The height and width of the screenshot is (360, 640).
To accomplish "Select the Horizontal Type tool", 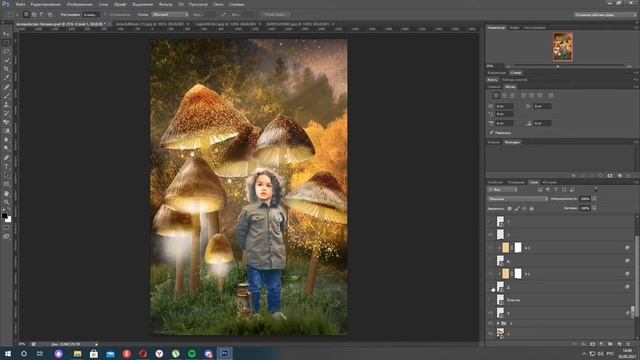I will (x=6, y=167).
